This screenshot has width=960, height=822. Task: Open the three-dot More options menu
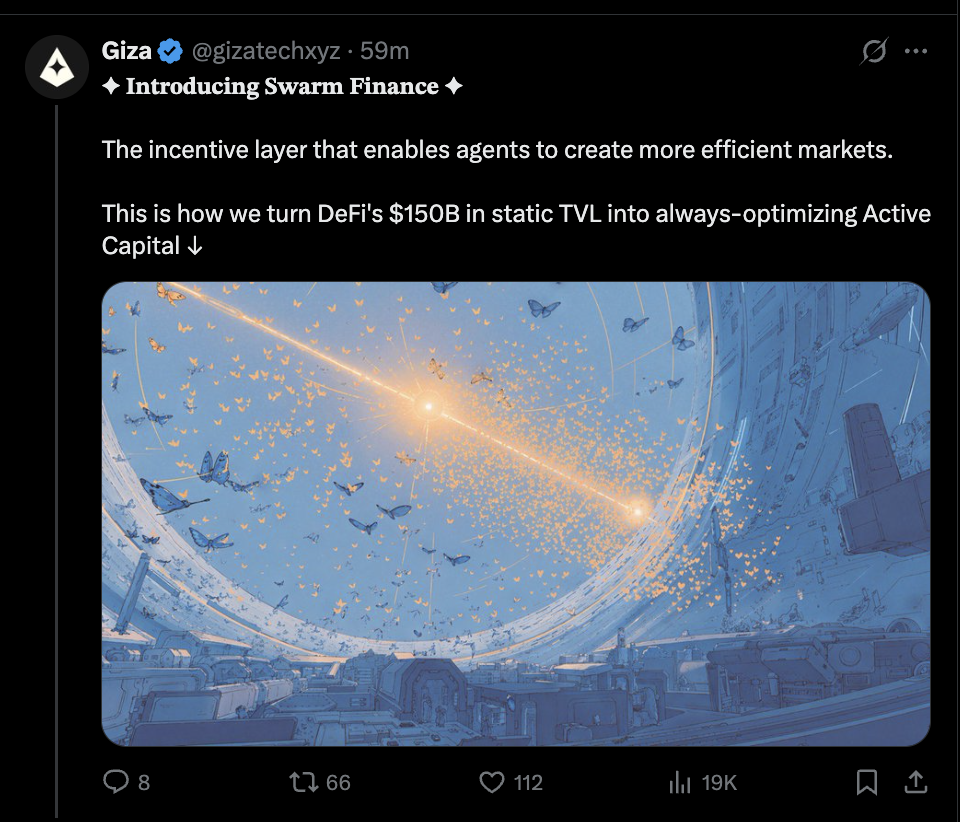point(916,51)
